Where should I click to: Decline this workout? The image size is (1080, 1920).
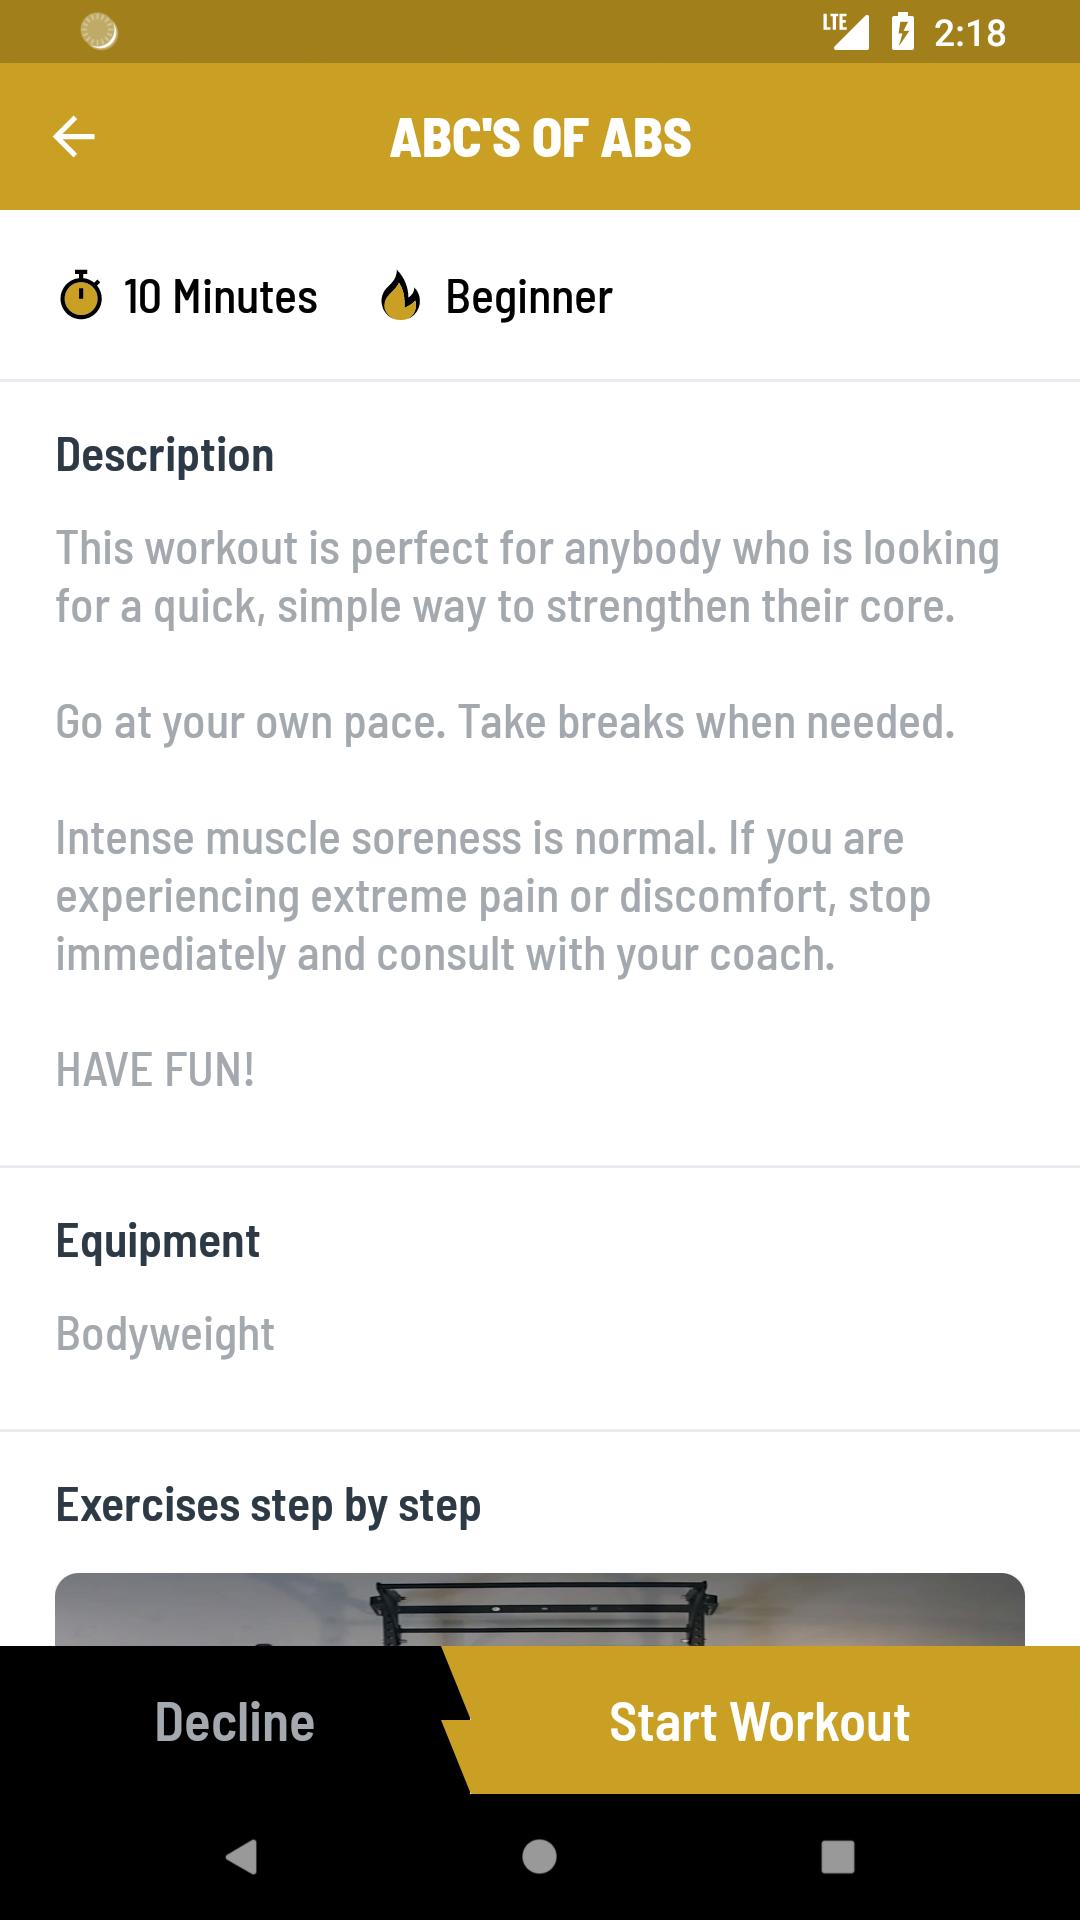[235, 1721]
